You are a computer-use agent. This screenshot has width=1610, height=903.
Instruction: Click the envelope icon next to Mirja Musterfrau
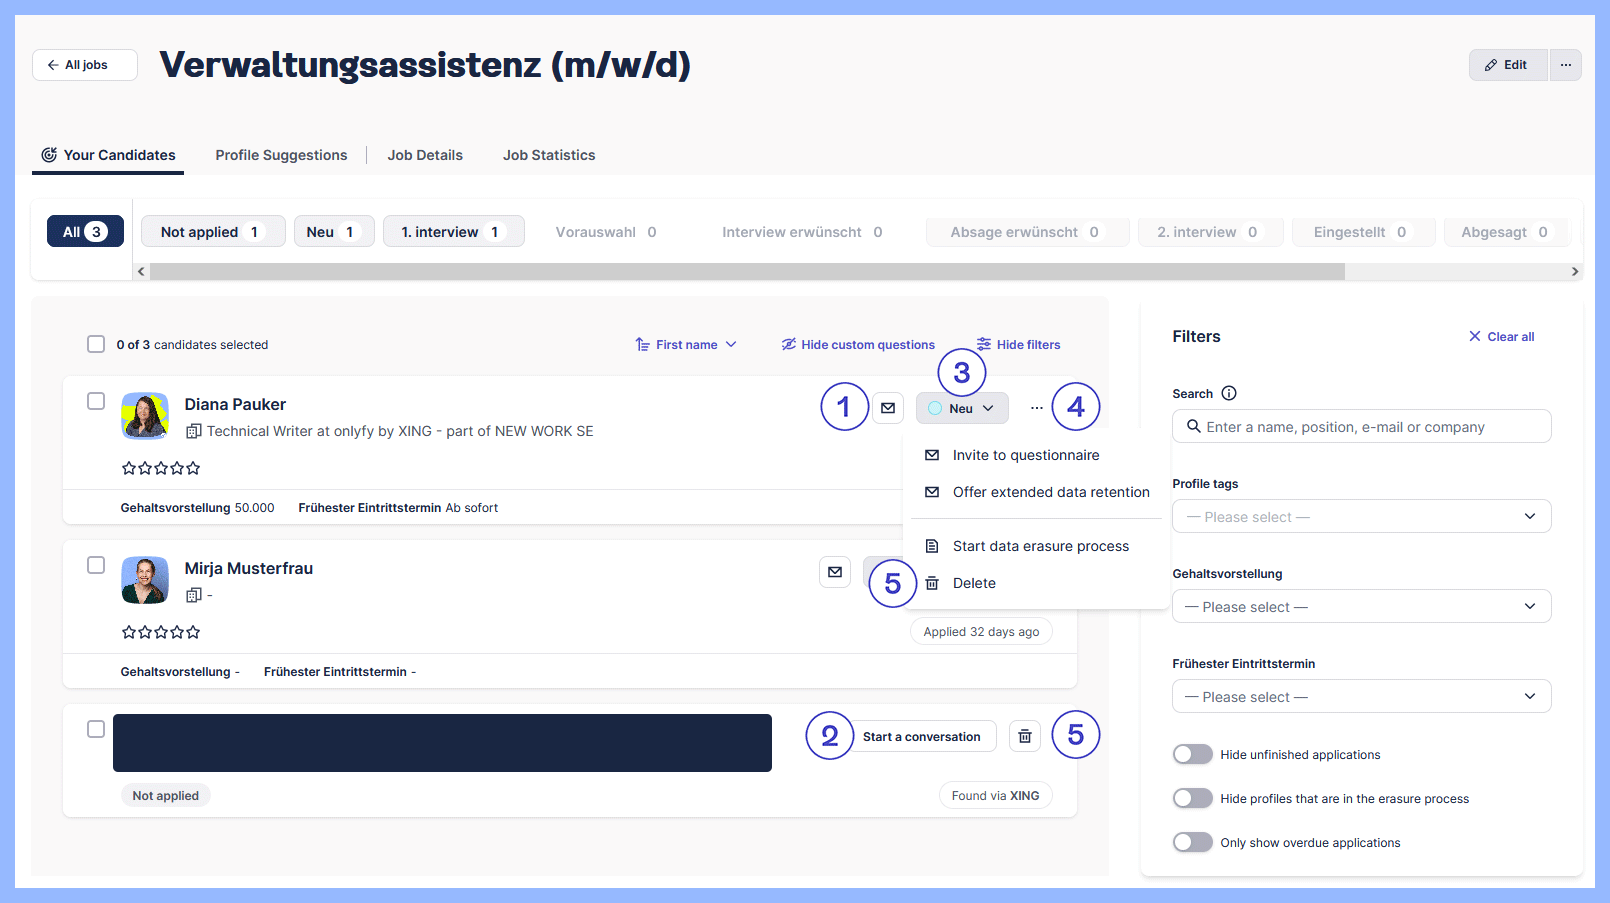(x=835, y=571)
